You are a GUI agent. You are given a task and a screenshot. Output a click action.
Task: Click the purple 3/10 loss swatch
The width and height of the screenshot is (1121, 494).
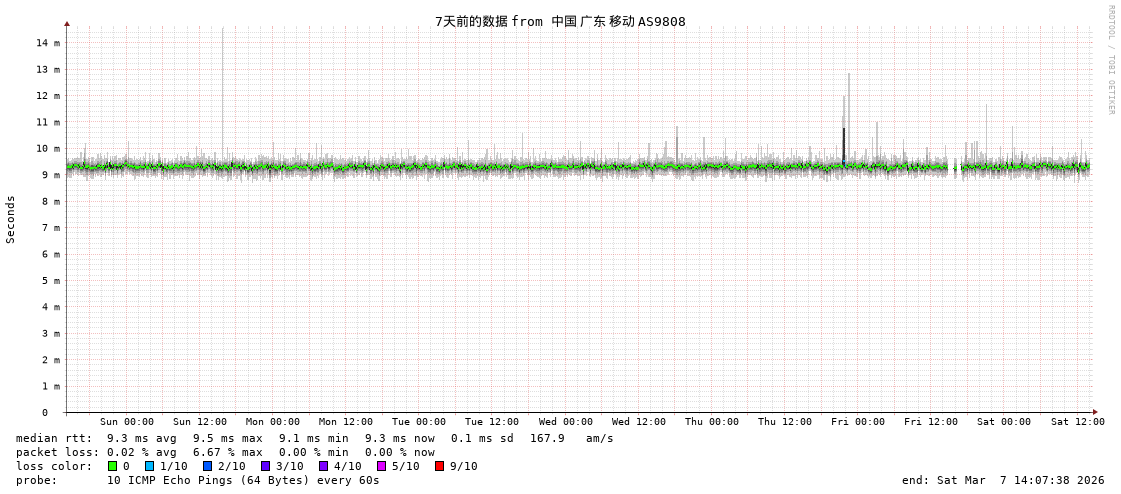coord(265,466)
